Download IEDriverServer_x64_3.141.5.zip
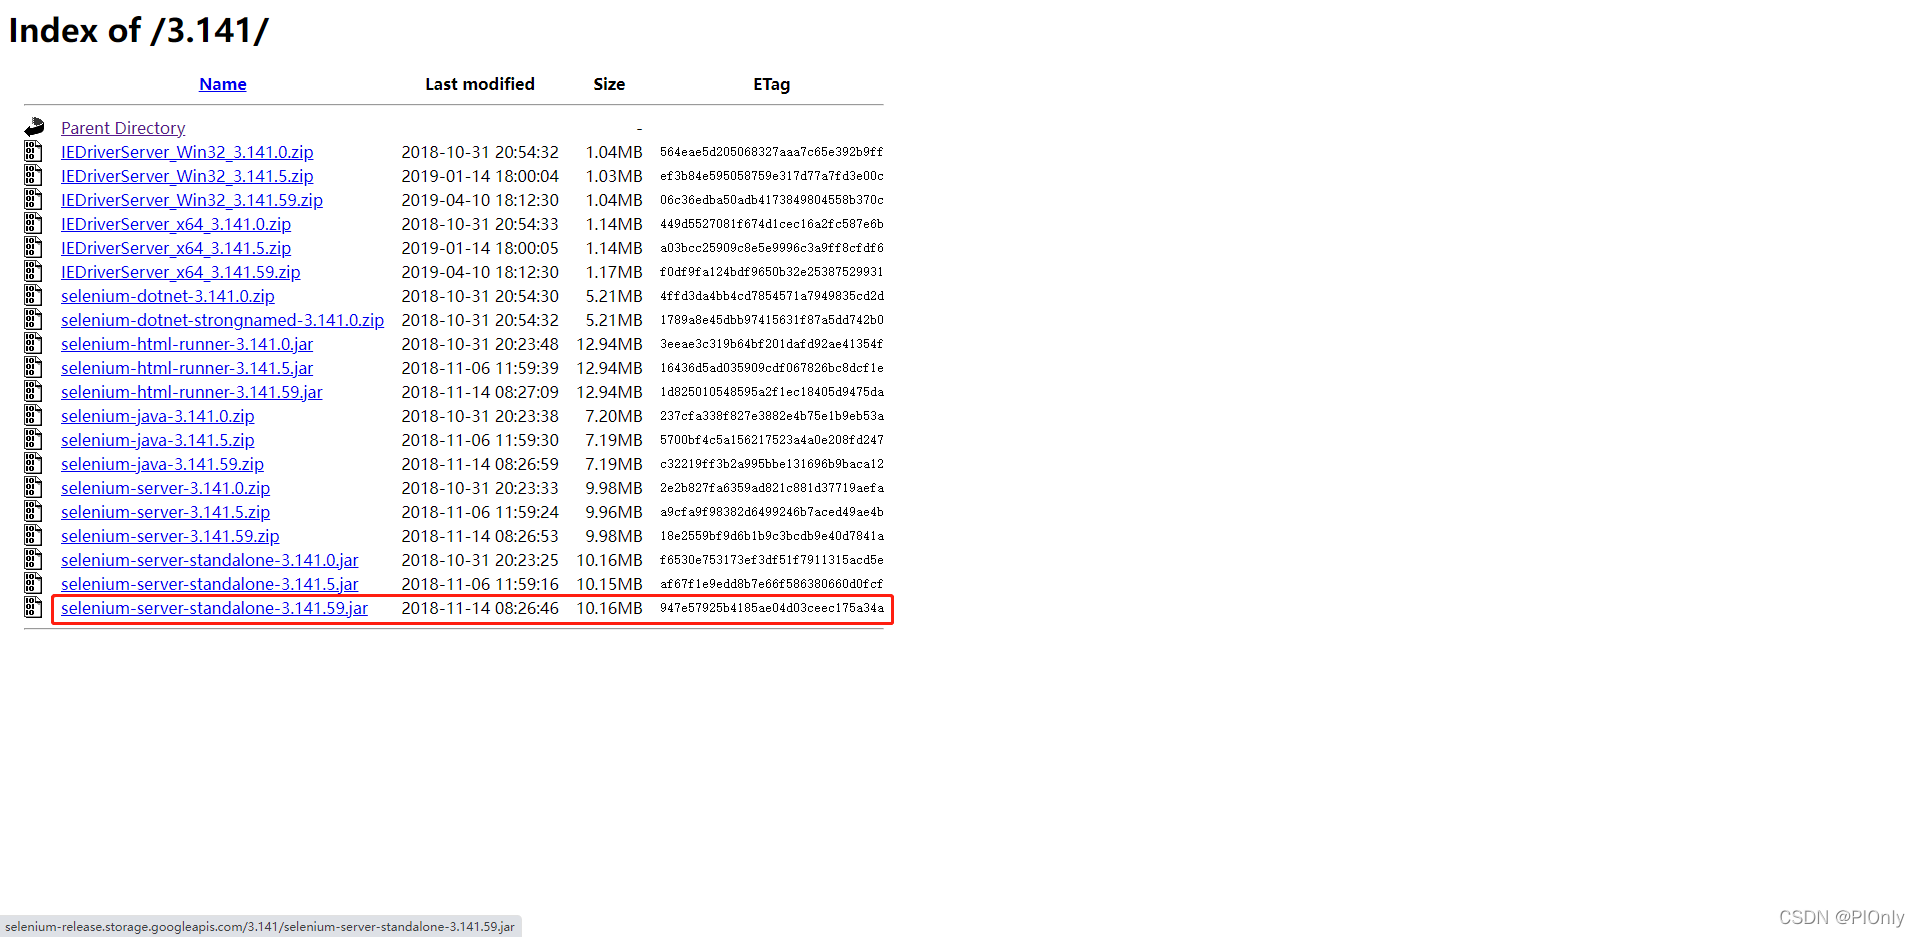 [x=176, y=248]
